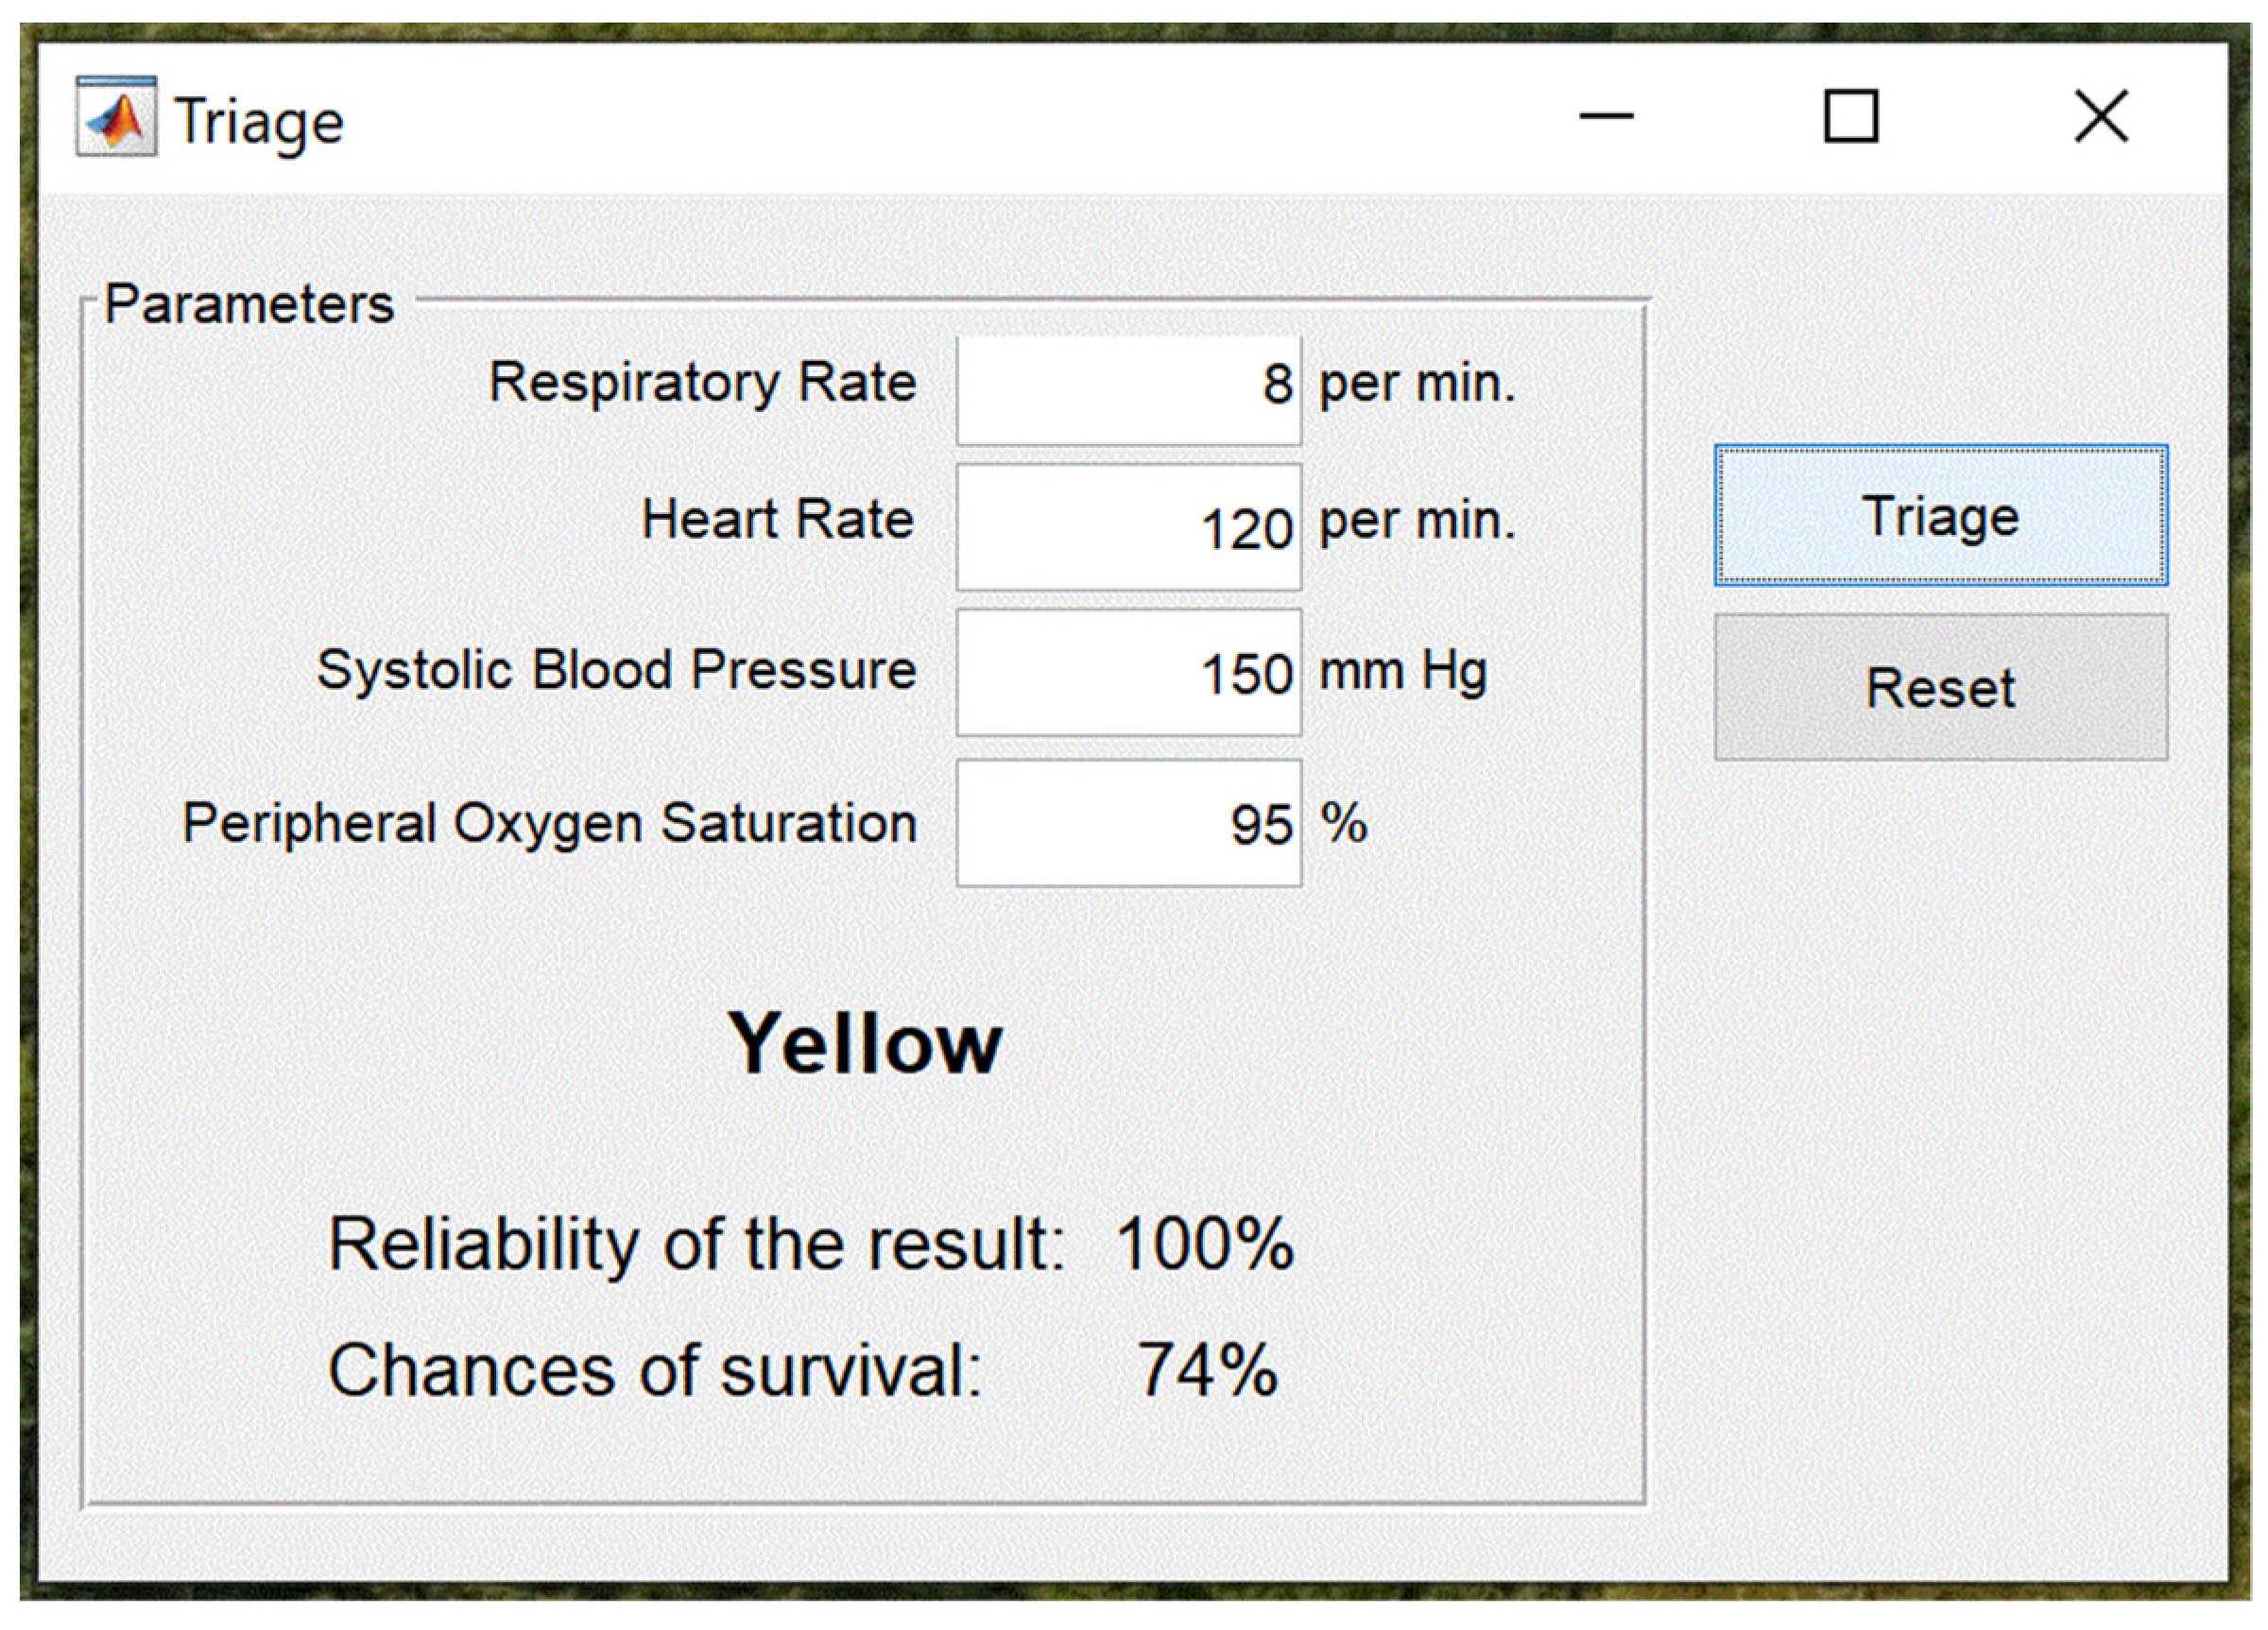Focus the Respiratory Rate input field
The image size is (2268, 1630).
click(1128, 390)
